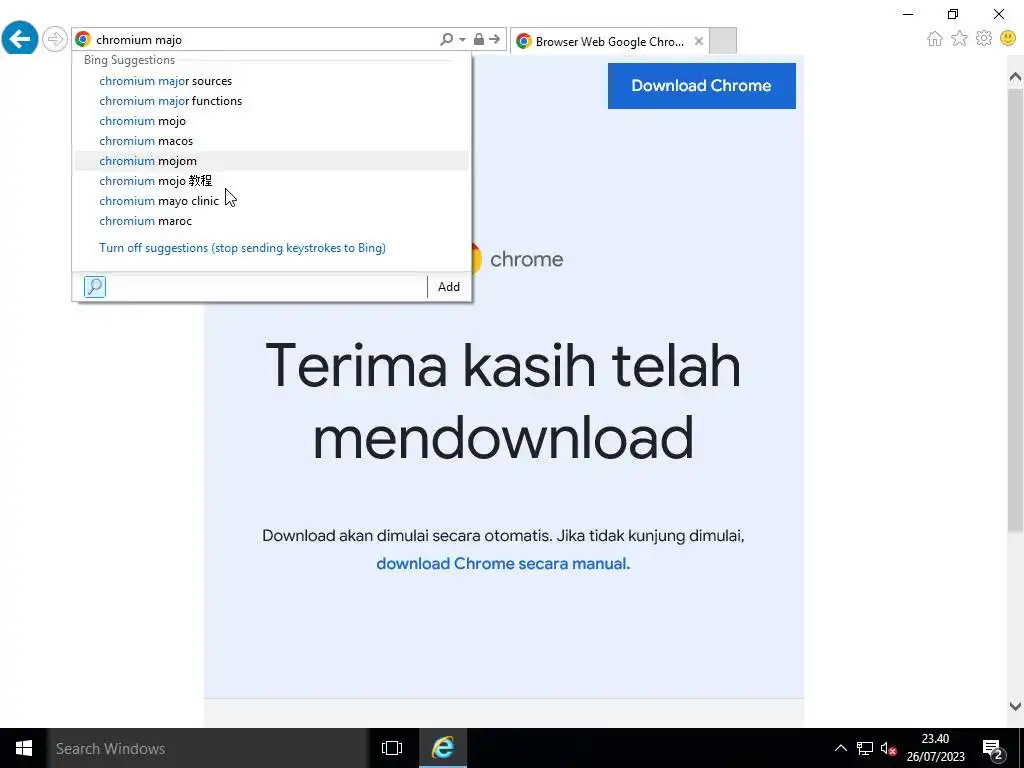Open the Tools gear icon

coord(984,39)
